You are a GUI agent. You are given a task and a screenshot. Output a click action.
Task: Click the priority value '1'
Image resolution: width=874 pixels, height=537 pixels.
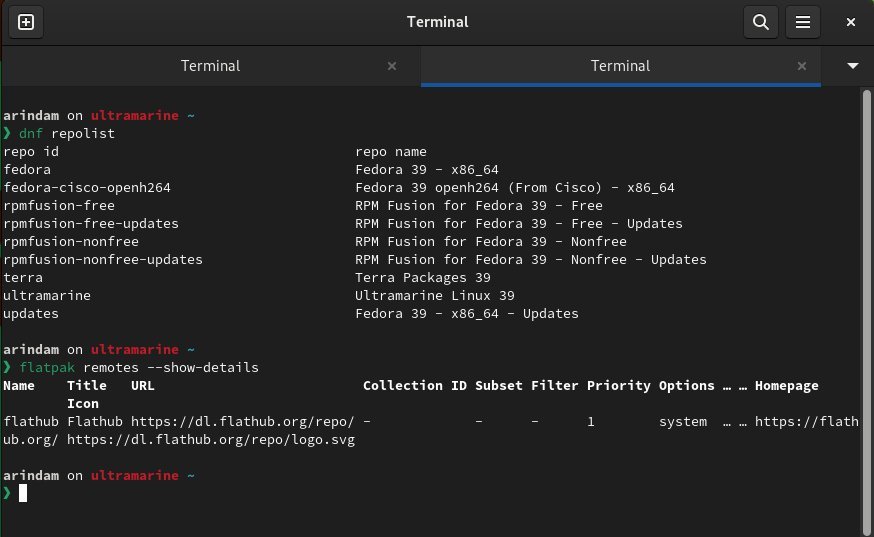[x=591, y=422]
